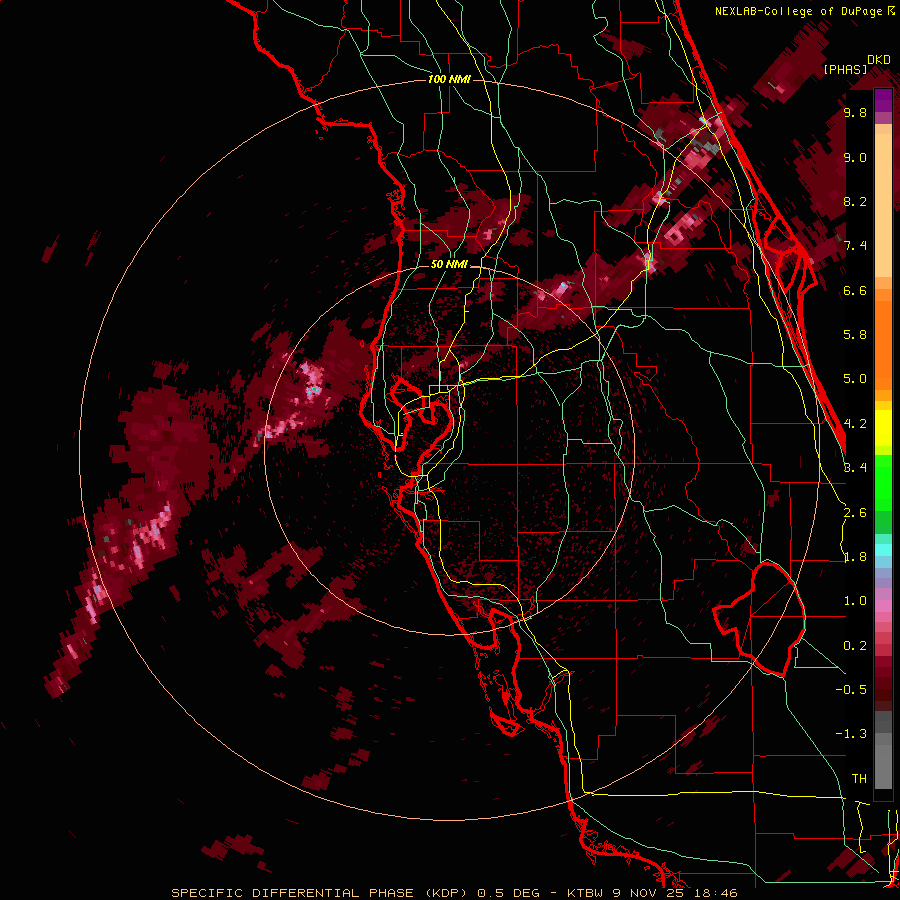Click the 1.8 value on the color scale
Viewport: 900px width, 900px height.
pos(855,557)
